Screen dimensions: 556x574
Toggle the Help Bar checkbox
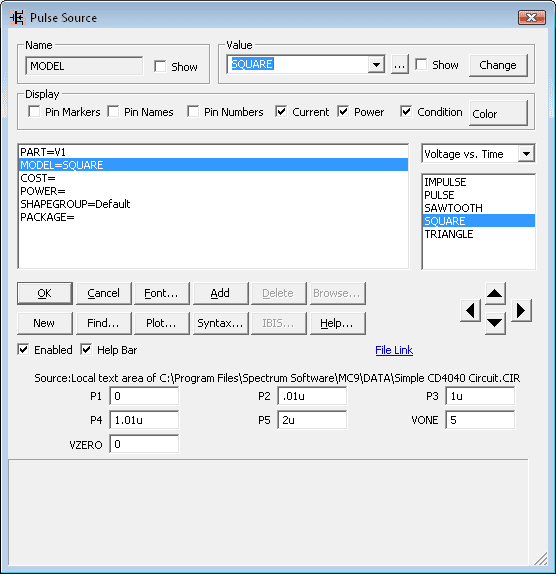(86, 350)
